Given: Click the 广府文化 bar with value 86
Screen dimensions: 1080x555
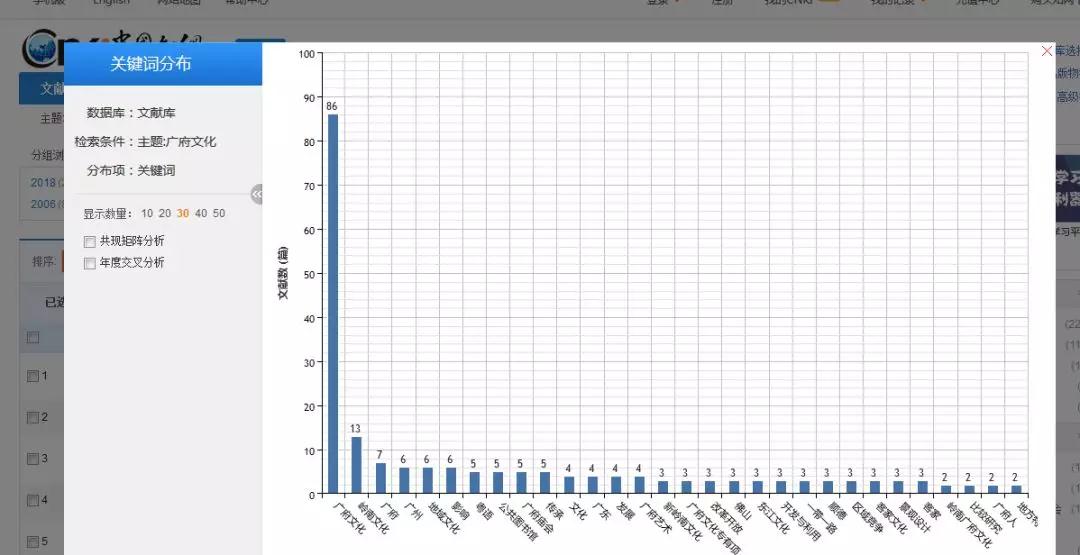Looking at the screenshot, I should (x=333, y=304).
